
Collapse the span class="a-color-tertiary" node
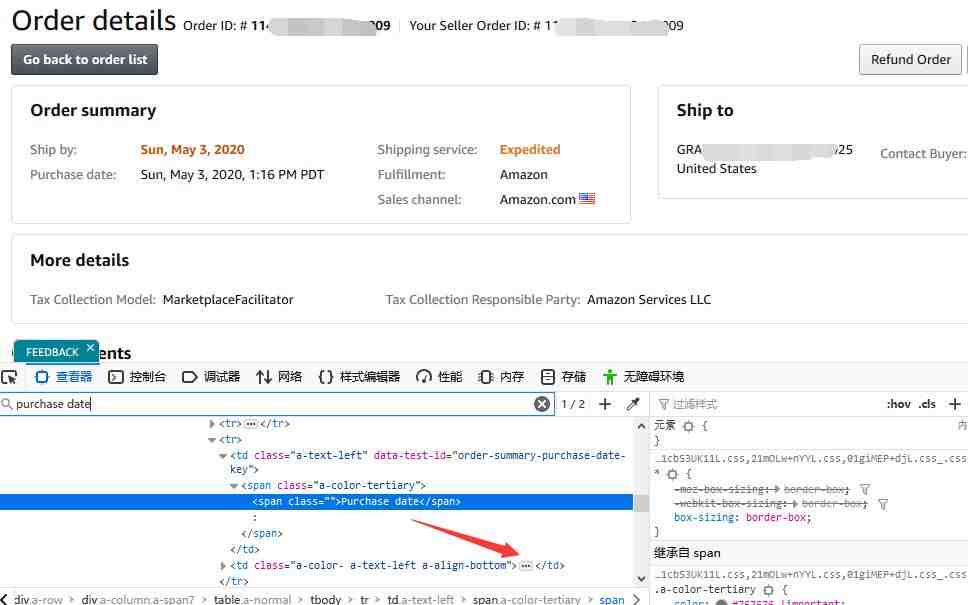click(234, 486)
